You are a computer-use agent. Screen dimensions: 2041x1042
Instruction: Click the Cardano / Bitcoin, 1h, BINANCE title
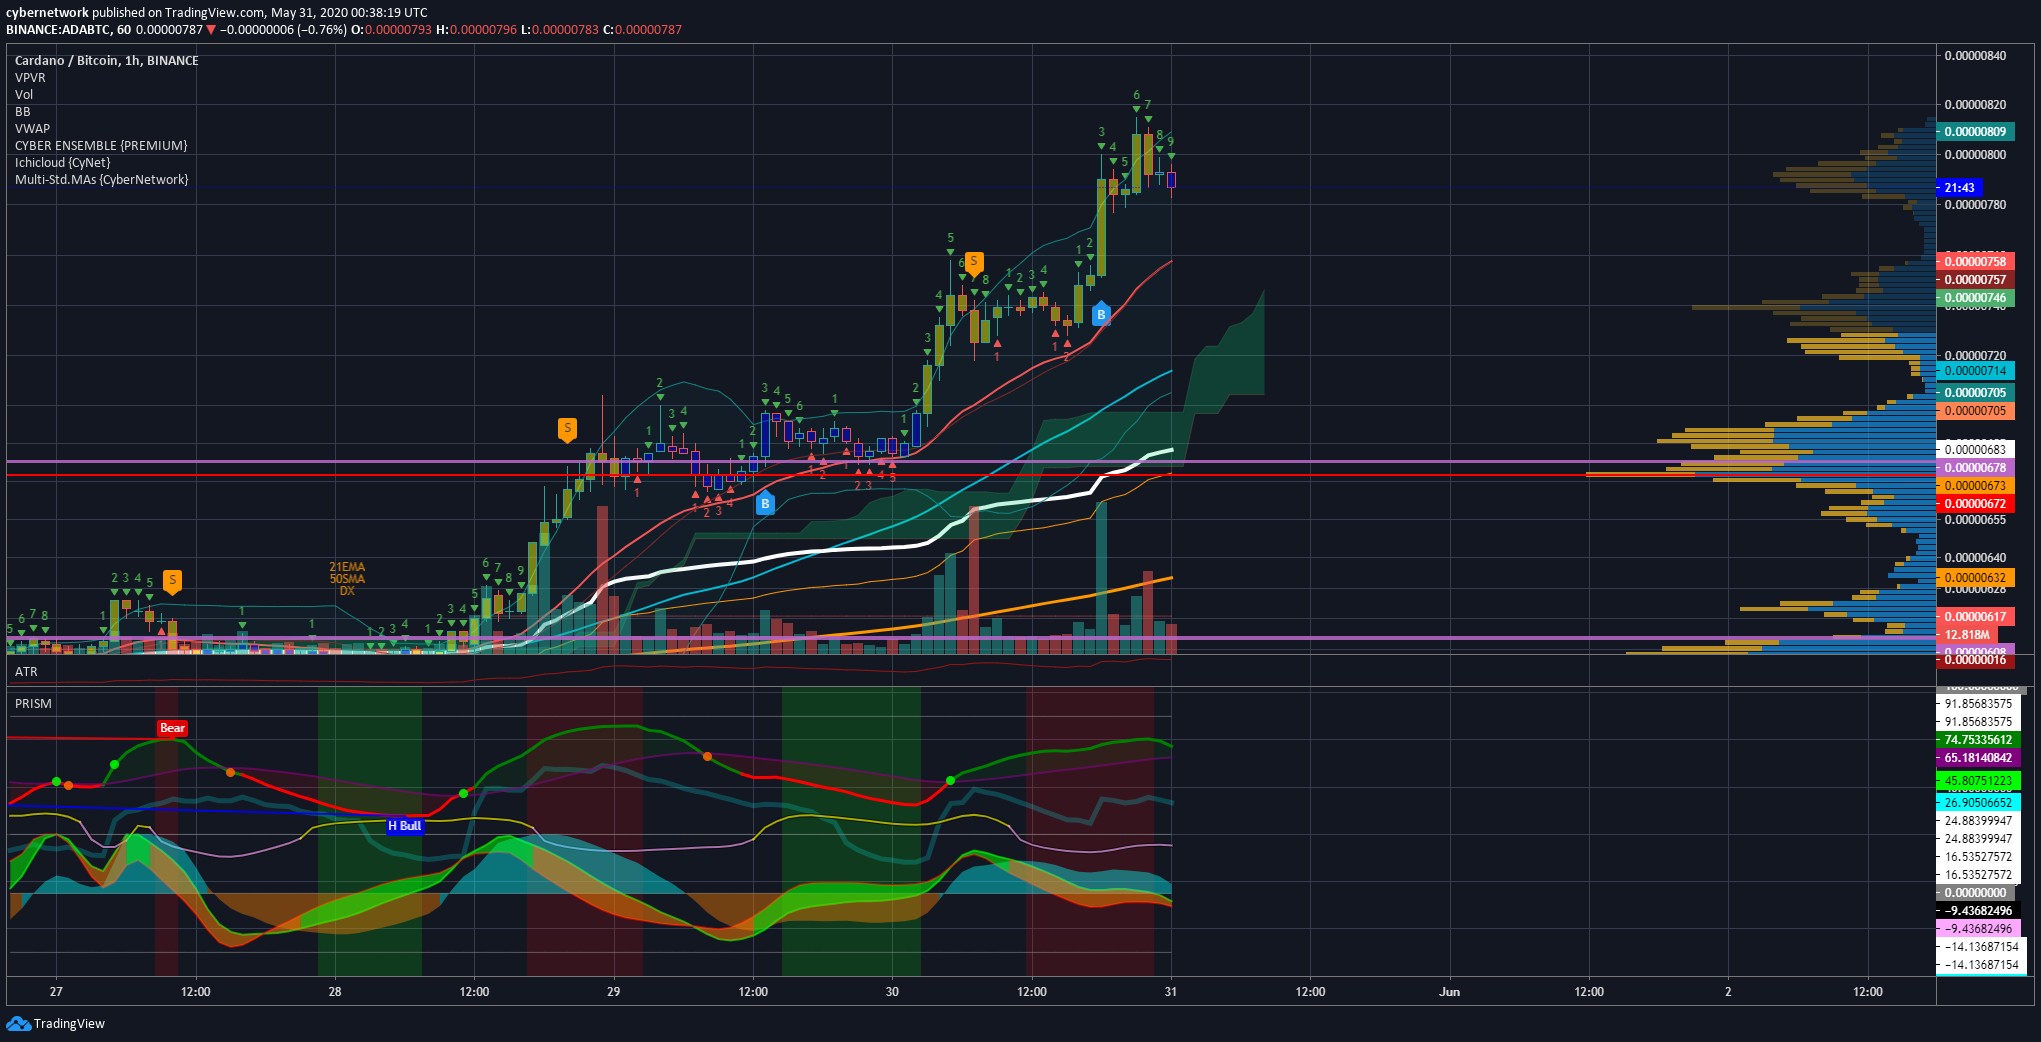[106, 60]
